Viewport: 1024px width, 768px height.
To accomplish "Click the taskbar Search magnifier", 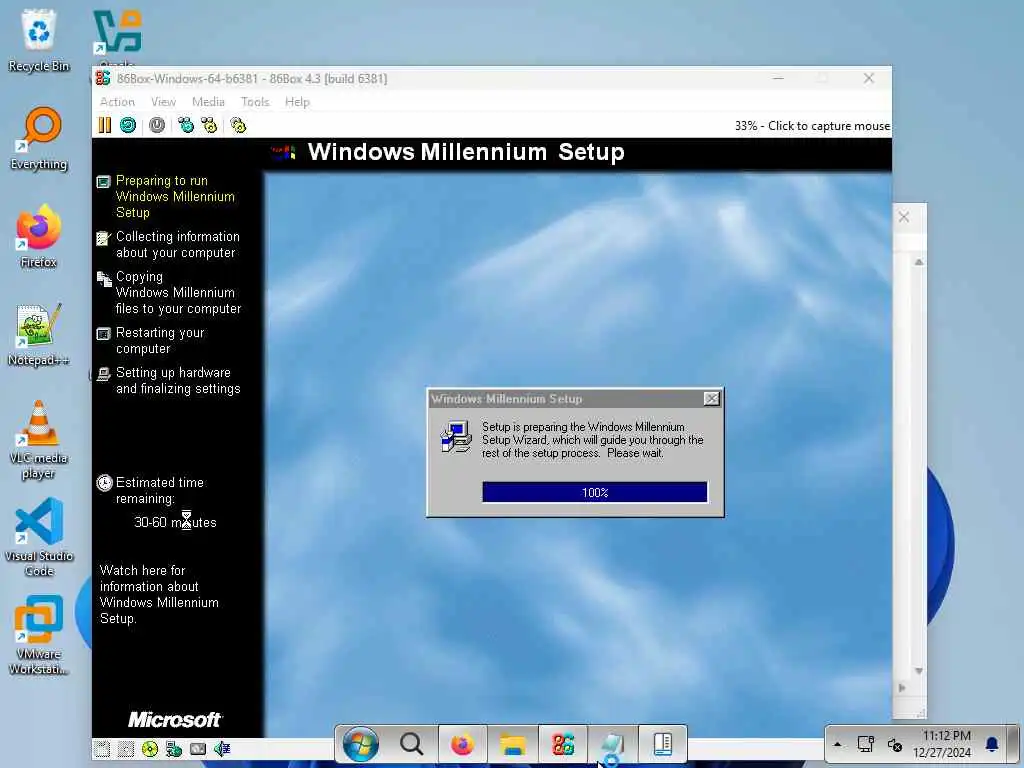I will (411, 744).
